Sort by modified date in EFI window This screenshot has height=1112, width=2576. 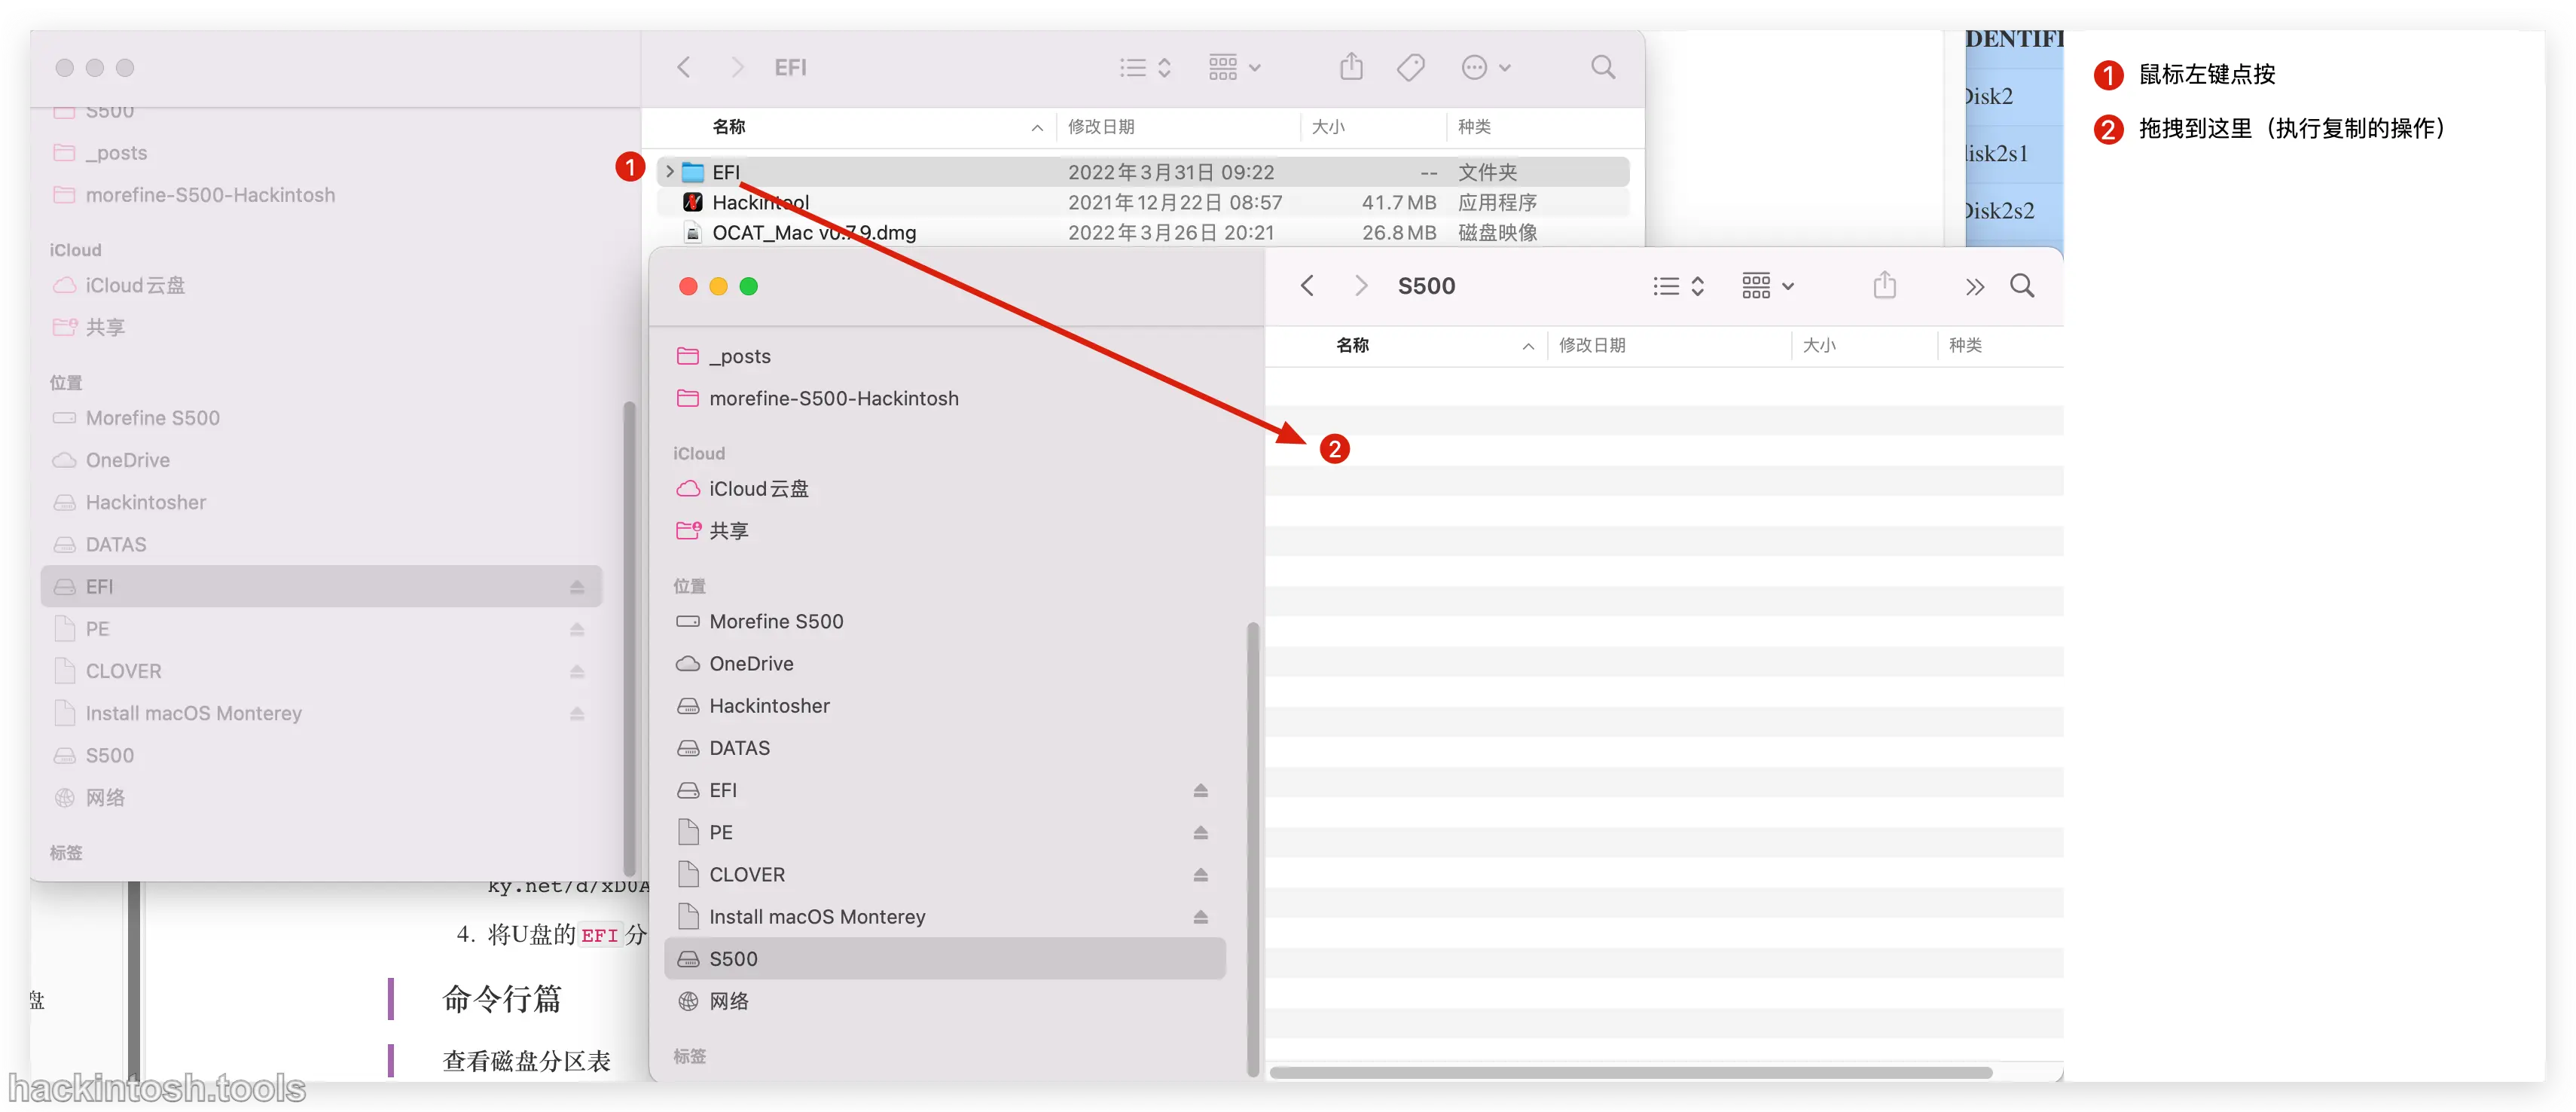[x=1100, y=127]
